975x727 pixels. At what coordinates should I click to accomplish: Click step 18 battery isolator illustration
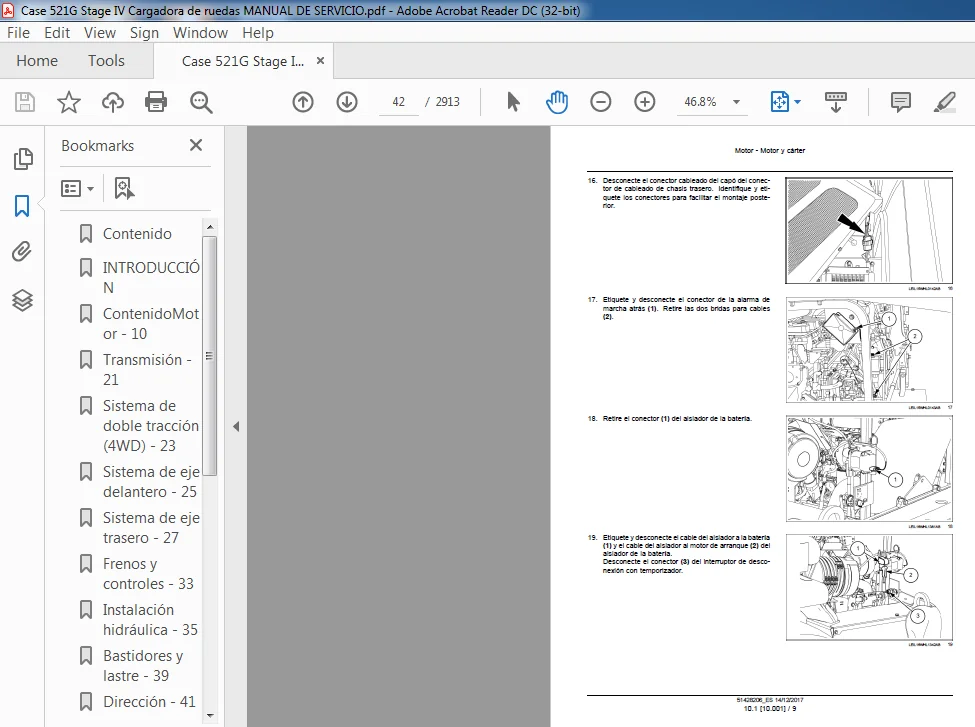(869, 468)
